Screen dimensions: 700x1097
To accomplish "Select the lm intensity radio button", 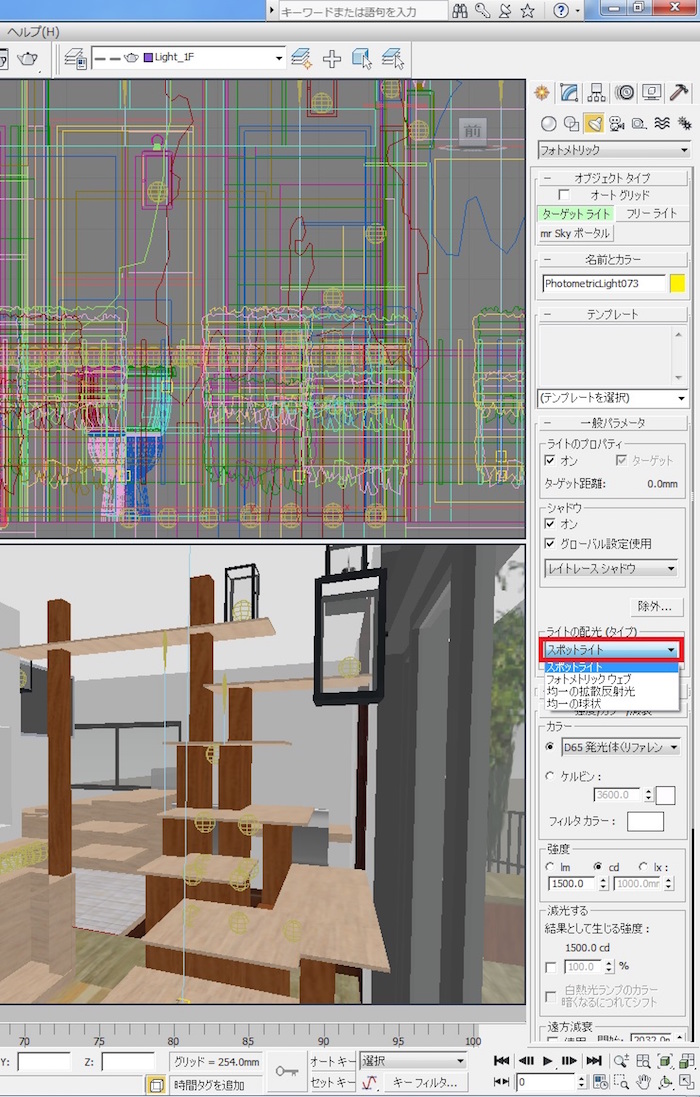I will [x=551, y=866].
